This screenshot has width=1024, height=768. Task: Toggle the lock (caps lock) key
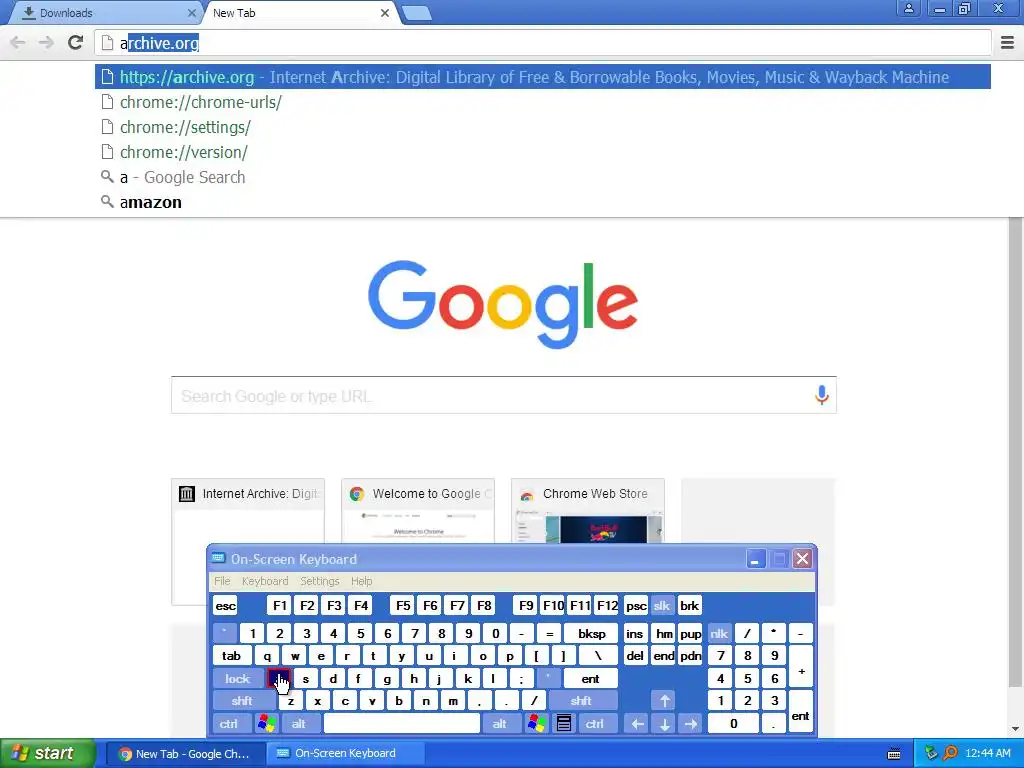coord(238,679)
